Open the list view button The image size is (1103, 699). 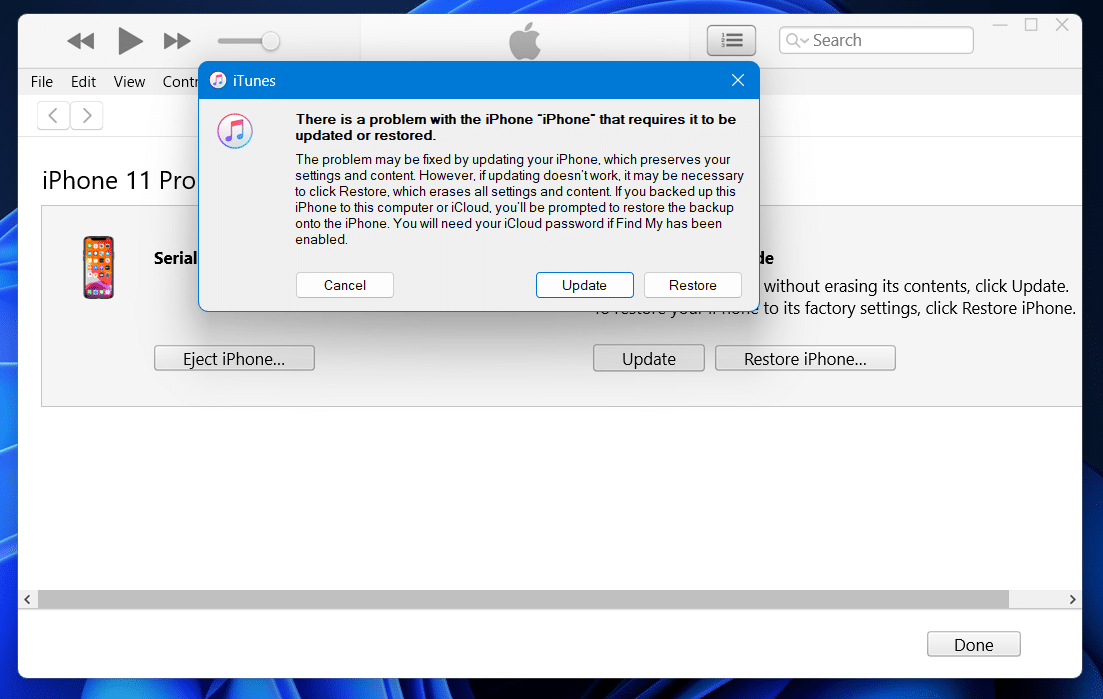pos(731,40)
